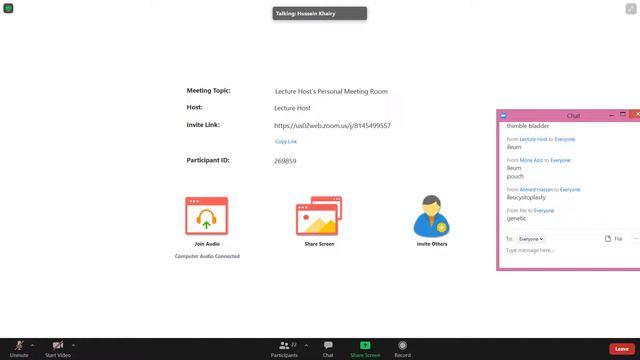Toggle the Chat button in the toolbar

tap(328, 349)
